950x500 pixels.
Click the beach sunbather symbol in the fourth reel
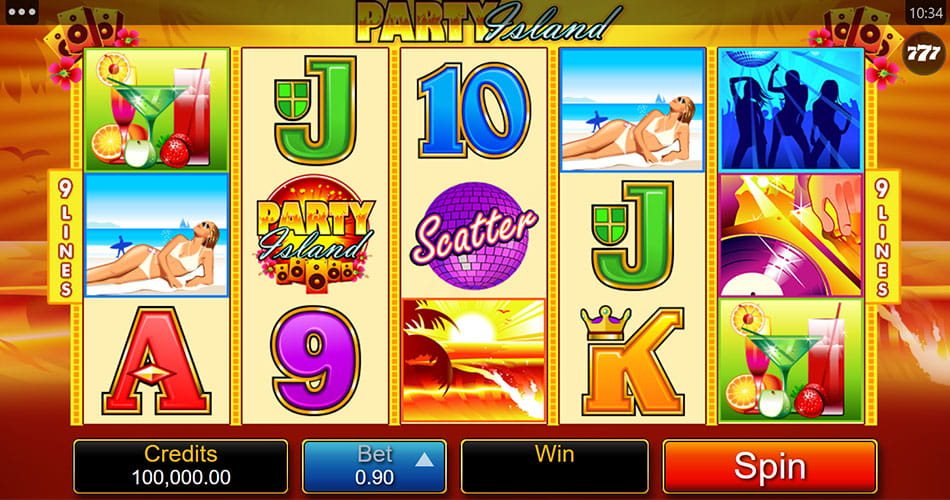tap(632, 110)
